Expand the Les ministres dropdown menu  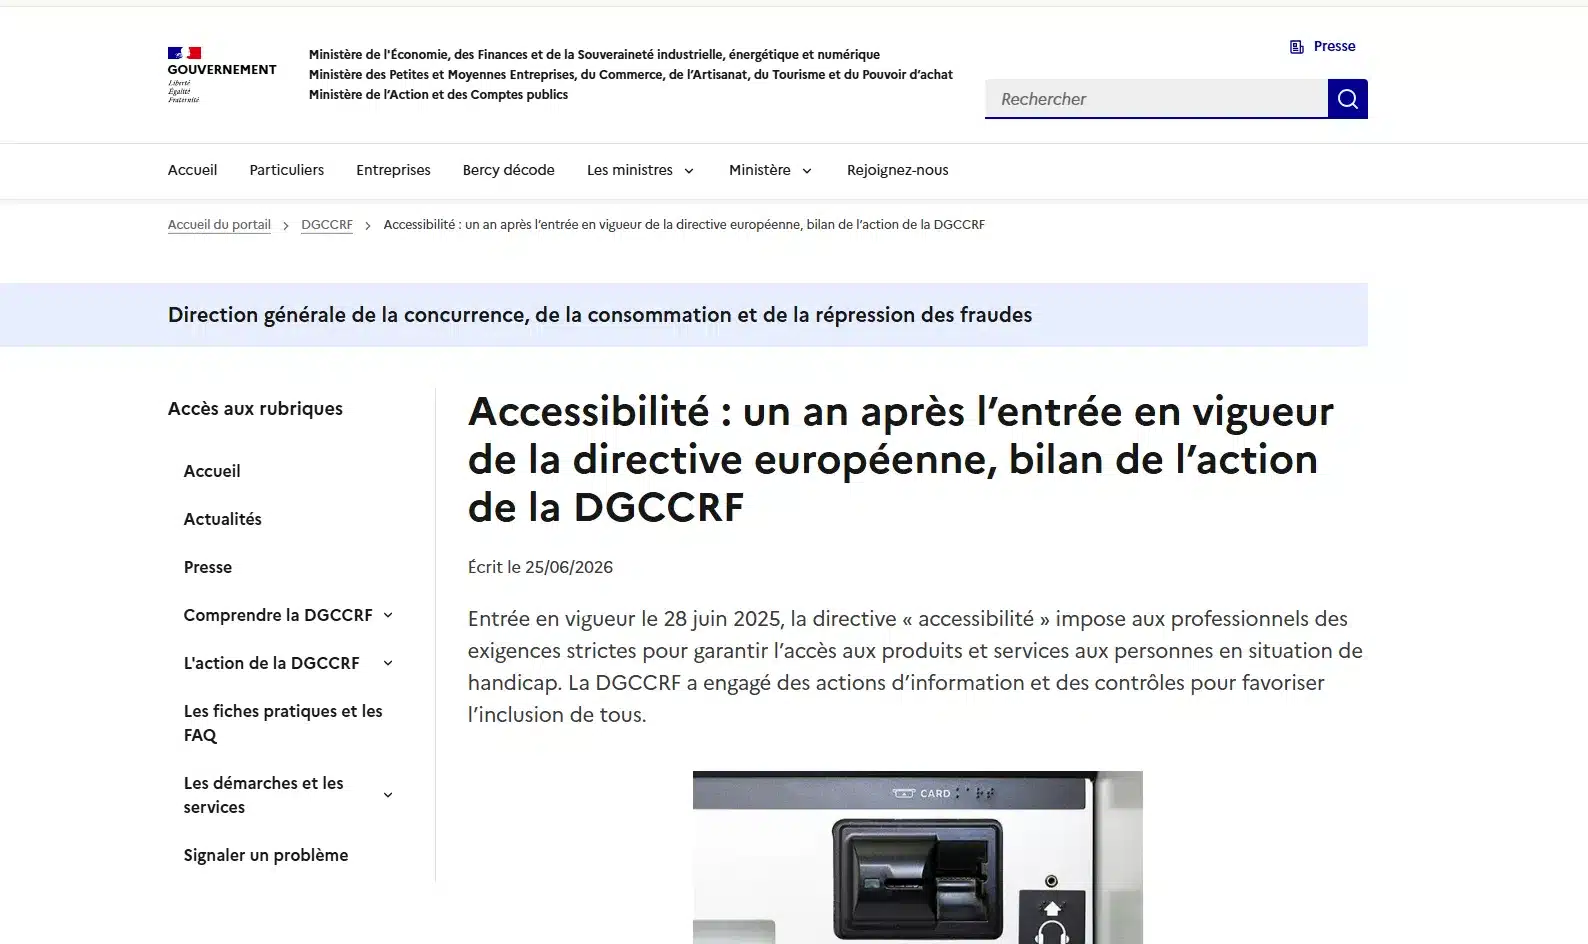coord(640,170)
